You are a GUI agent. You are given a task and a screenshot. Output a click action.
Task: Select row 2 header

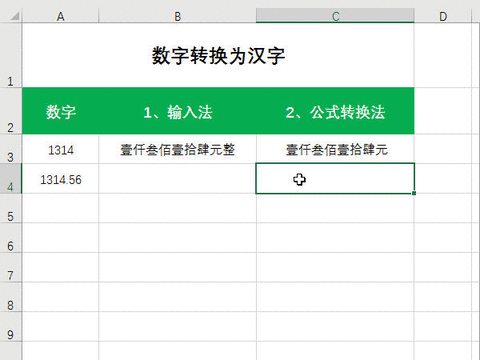point(11,111)
